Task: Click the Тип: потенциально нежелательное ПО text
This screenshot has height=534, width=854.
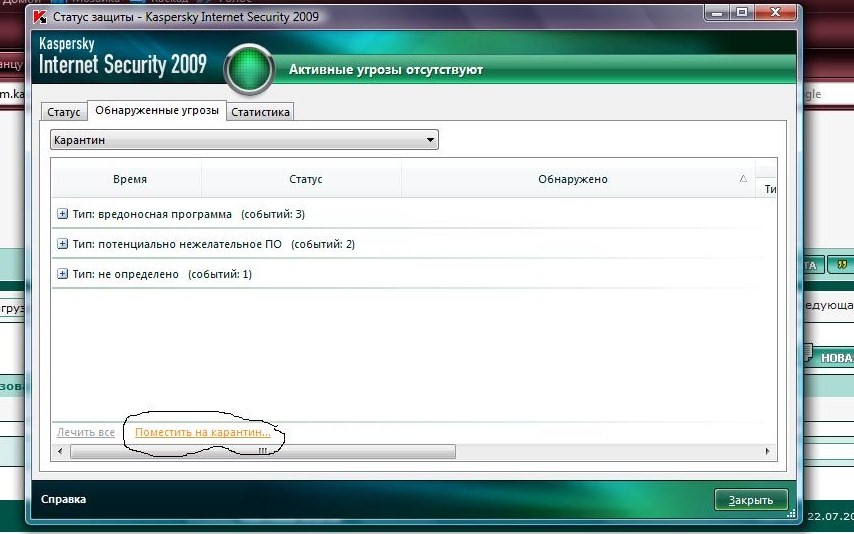Action: (214, 244)
